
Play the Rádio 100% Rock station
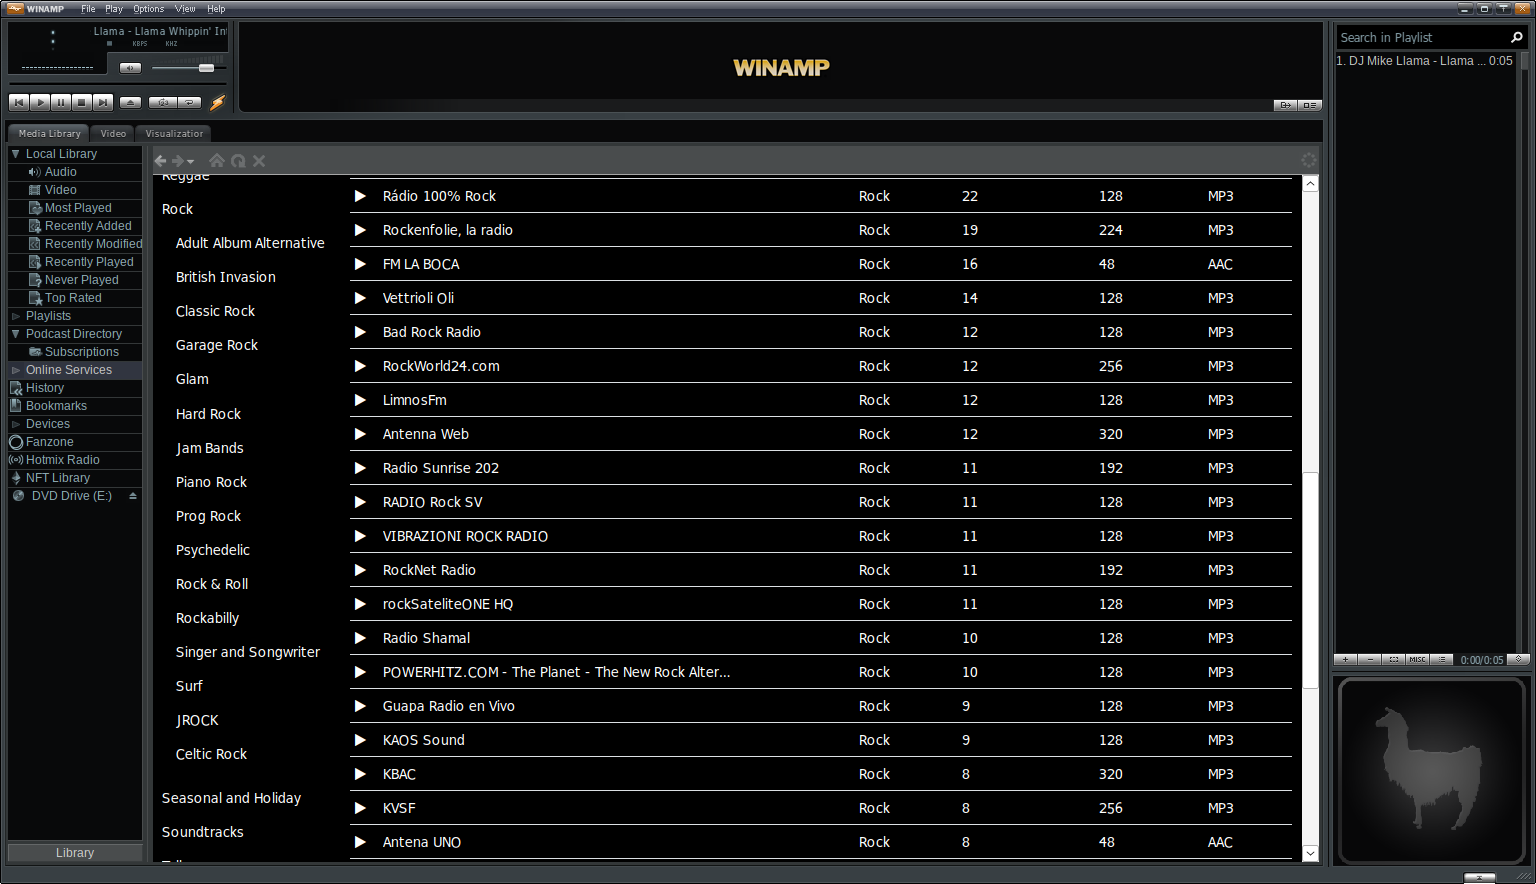click(360, 196)
